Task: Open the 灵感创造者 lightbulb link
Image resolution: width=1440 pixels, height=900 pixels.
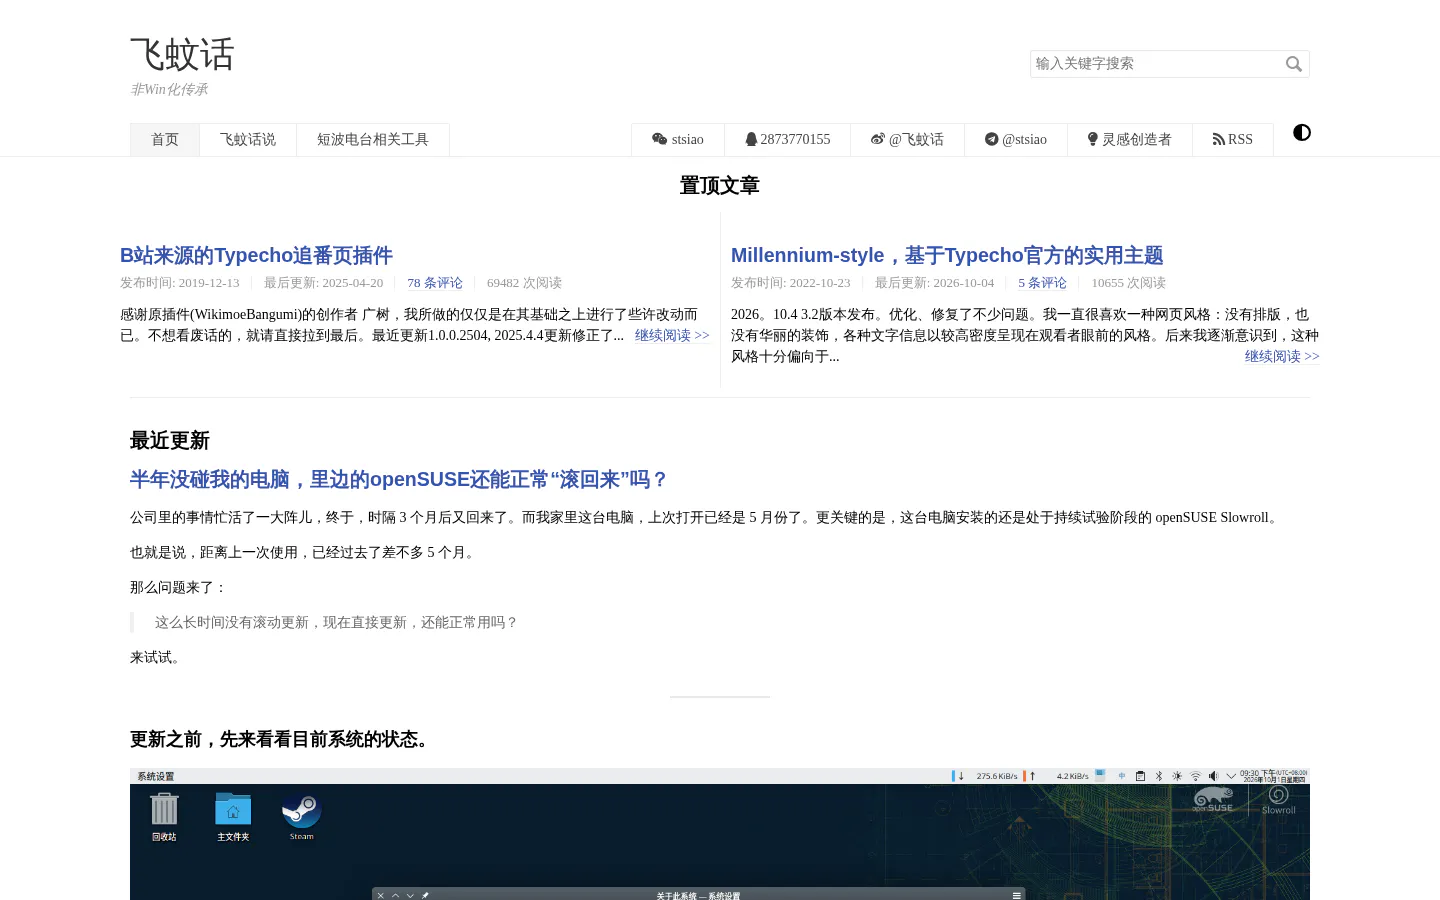Action: [x=1130, y=140]
